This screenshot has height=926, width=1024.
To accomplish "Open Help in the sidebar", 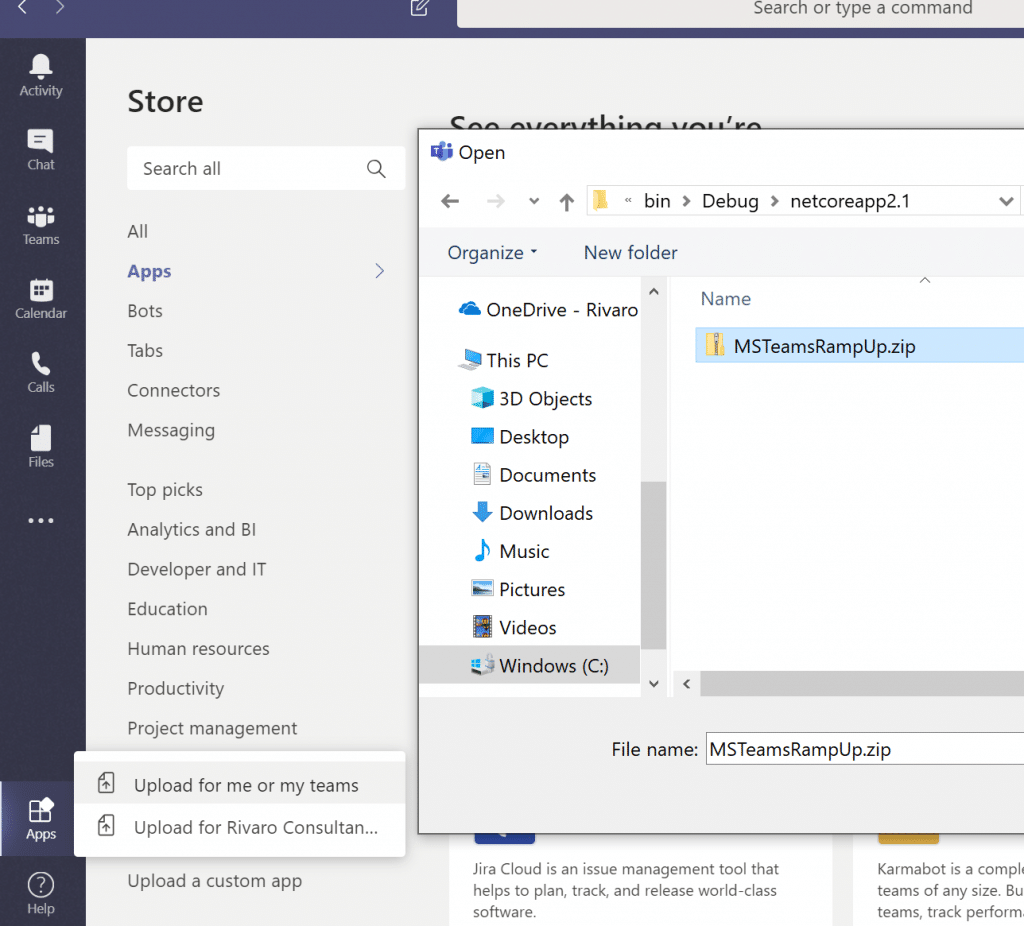I will click(40, 893).
